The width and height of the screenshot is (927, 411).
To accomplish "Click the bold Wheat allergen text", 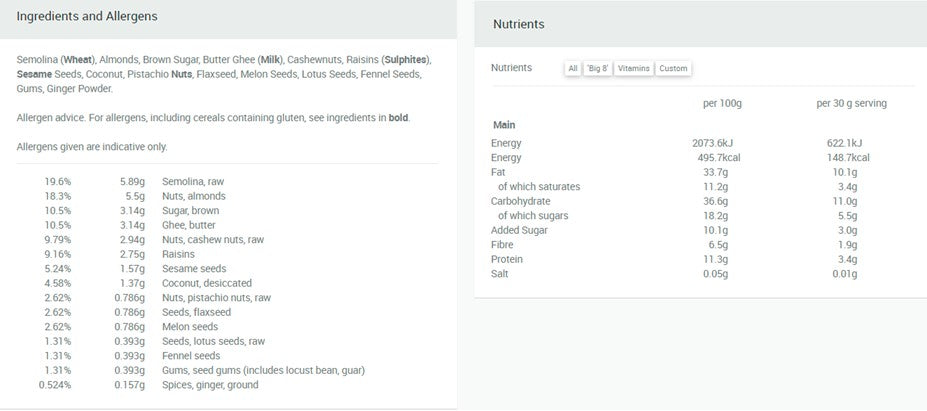I will click(x=79, y=60).
